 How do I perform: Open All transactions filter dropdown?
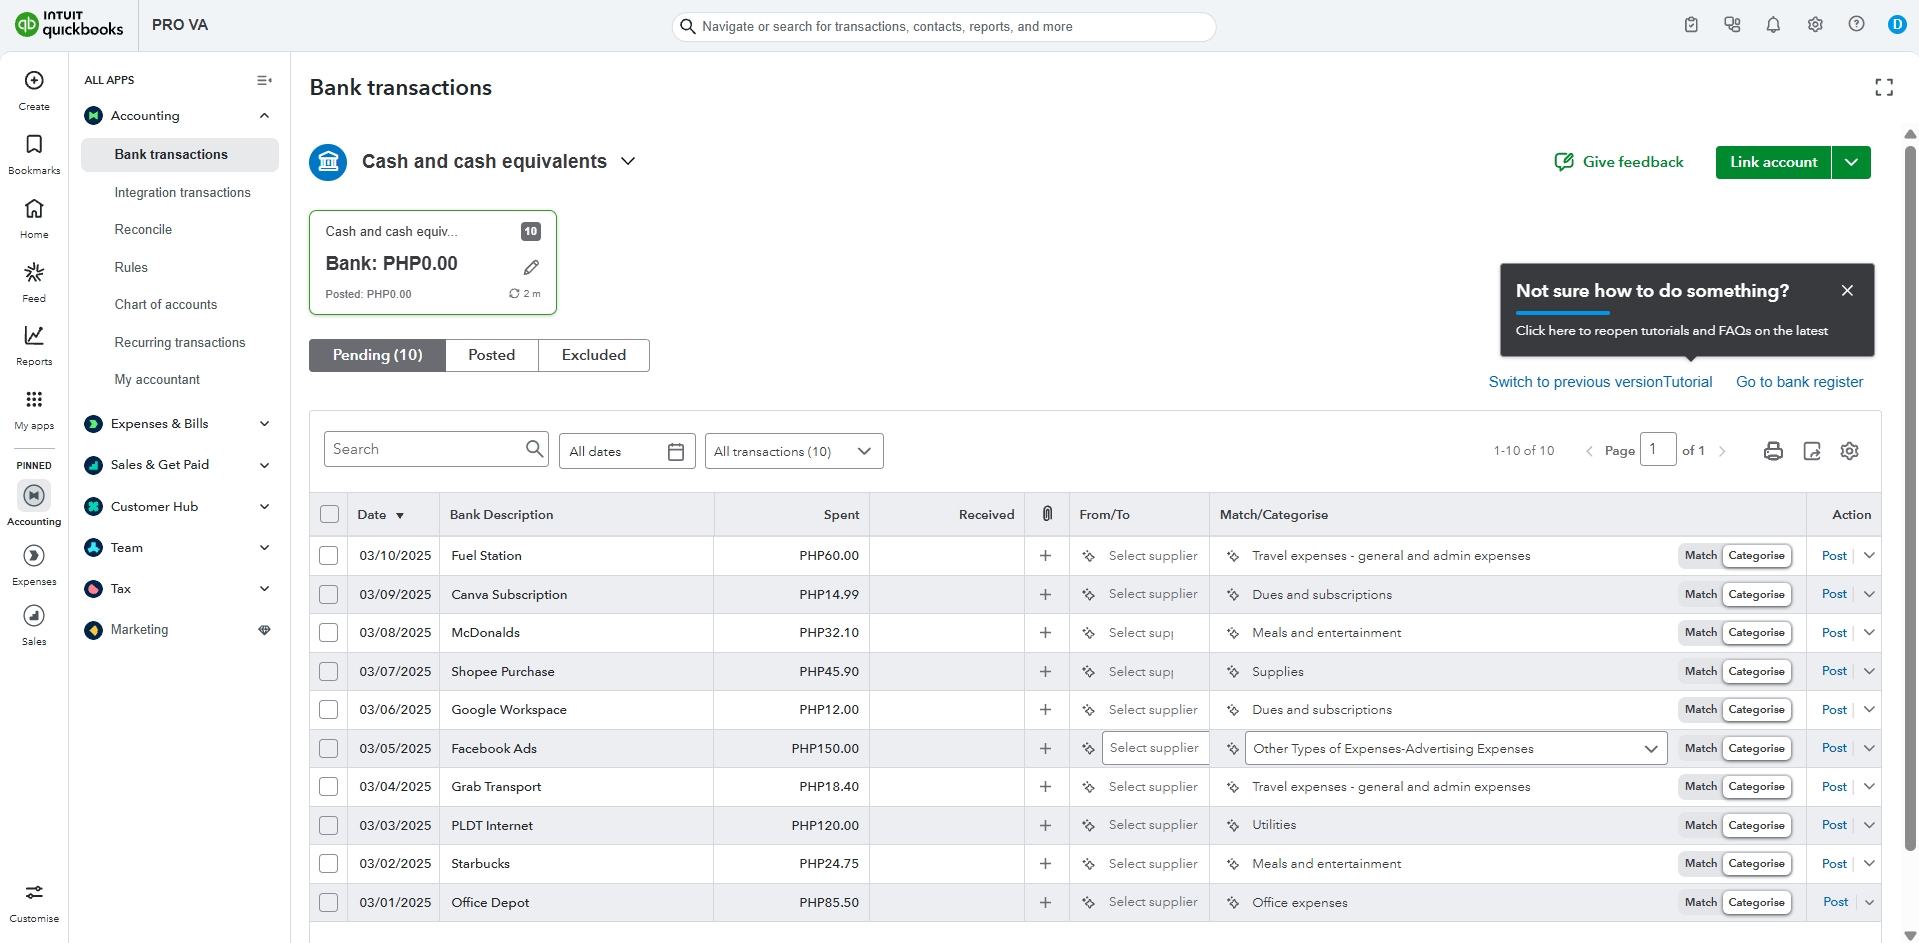click(x=793, y=451)
